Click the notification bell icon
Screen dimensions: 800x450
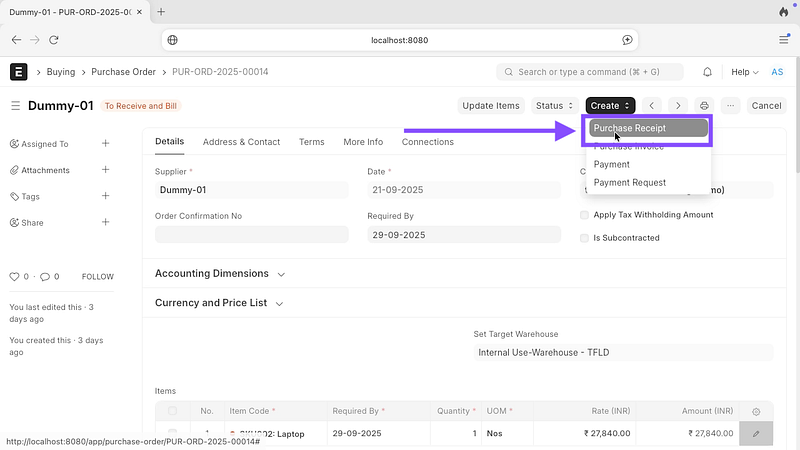point(708,72)
